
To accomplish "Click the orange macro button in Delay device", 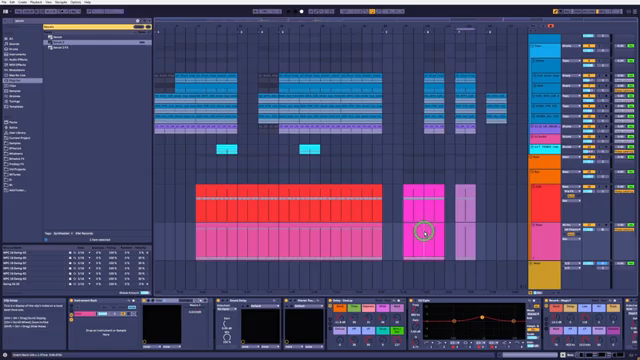I will coord(340,307).
